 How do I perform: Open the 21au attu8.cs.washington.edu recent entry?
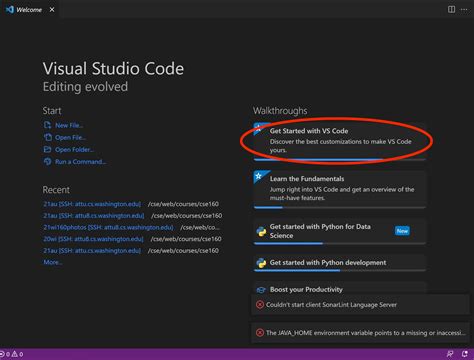pyautogui.click(x=94, y=216)
